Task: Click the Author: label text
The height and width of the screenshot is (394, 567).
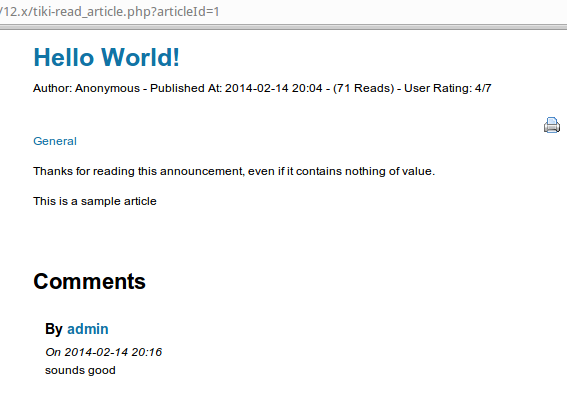Action: click(53, 88)
